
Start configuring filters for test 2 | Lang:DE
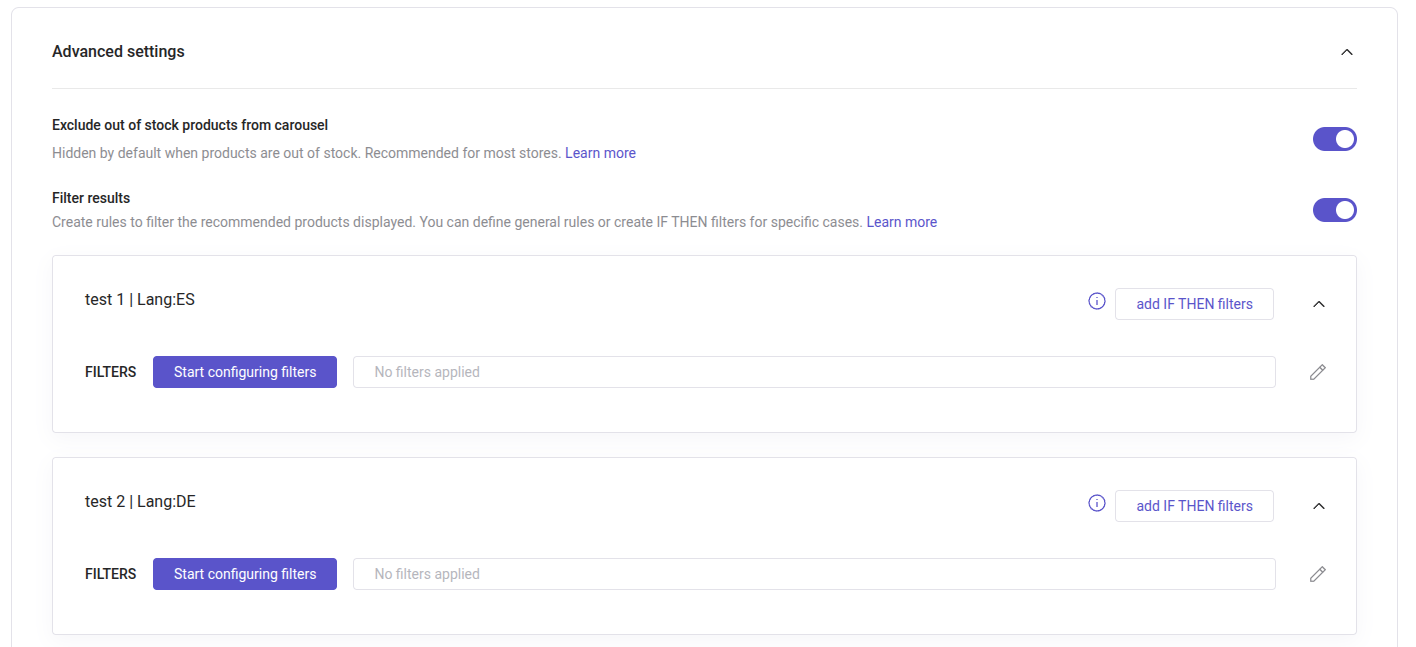[245, 574]
